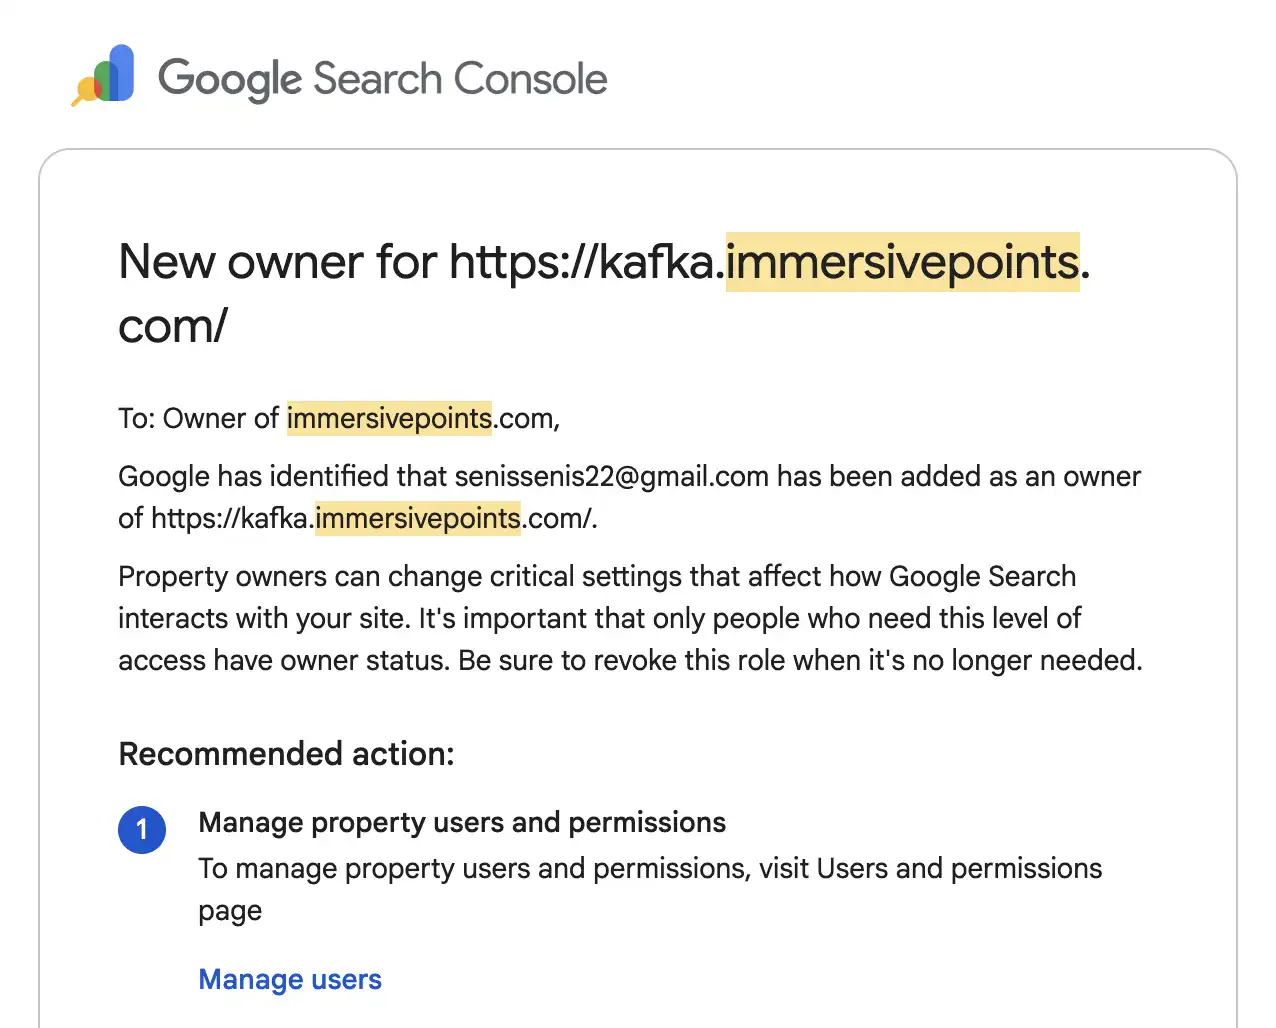
Task: Click the 'Google has identified that' text
Action: tap(282, 476)
